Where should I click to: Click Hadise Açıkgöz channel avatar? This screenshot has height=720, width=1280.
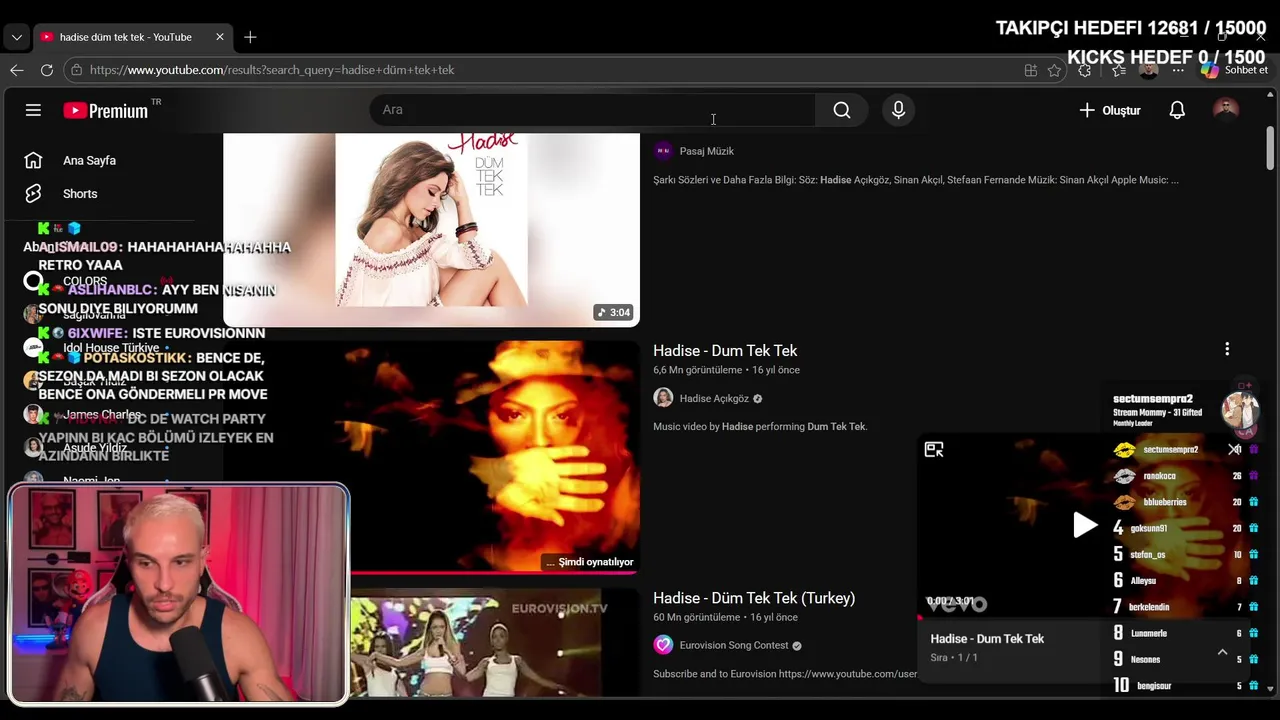coord(663,398)
